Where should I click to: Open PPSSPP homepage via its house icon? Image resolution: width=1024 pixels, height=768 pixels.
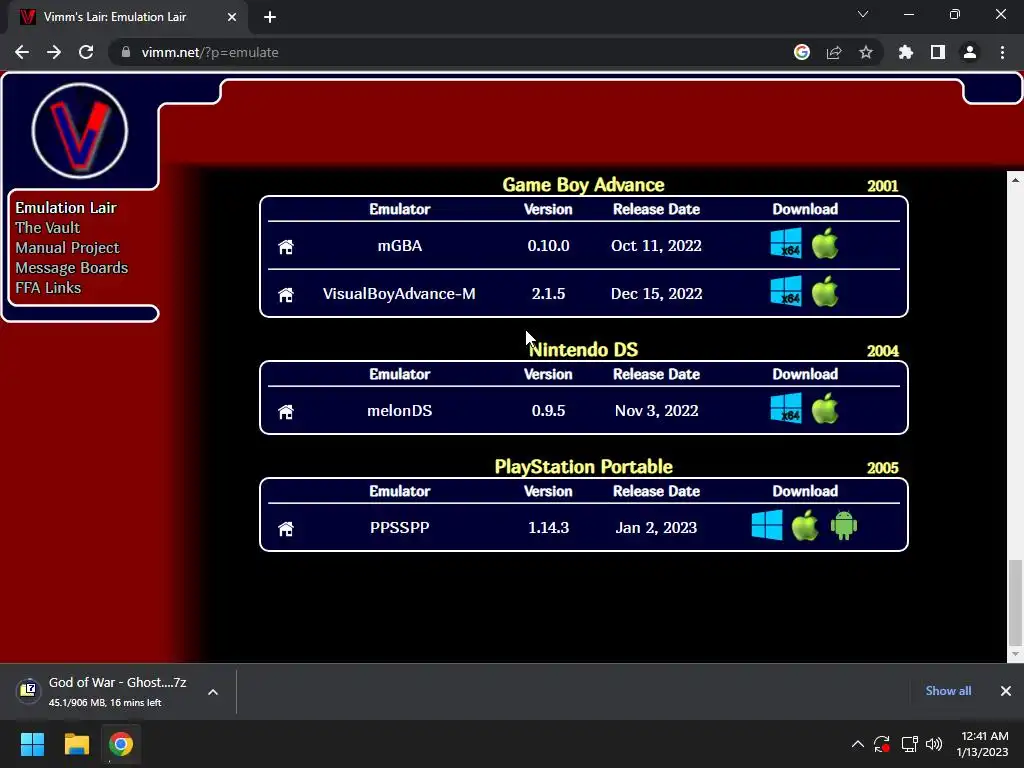(x=285, y=529)
